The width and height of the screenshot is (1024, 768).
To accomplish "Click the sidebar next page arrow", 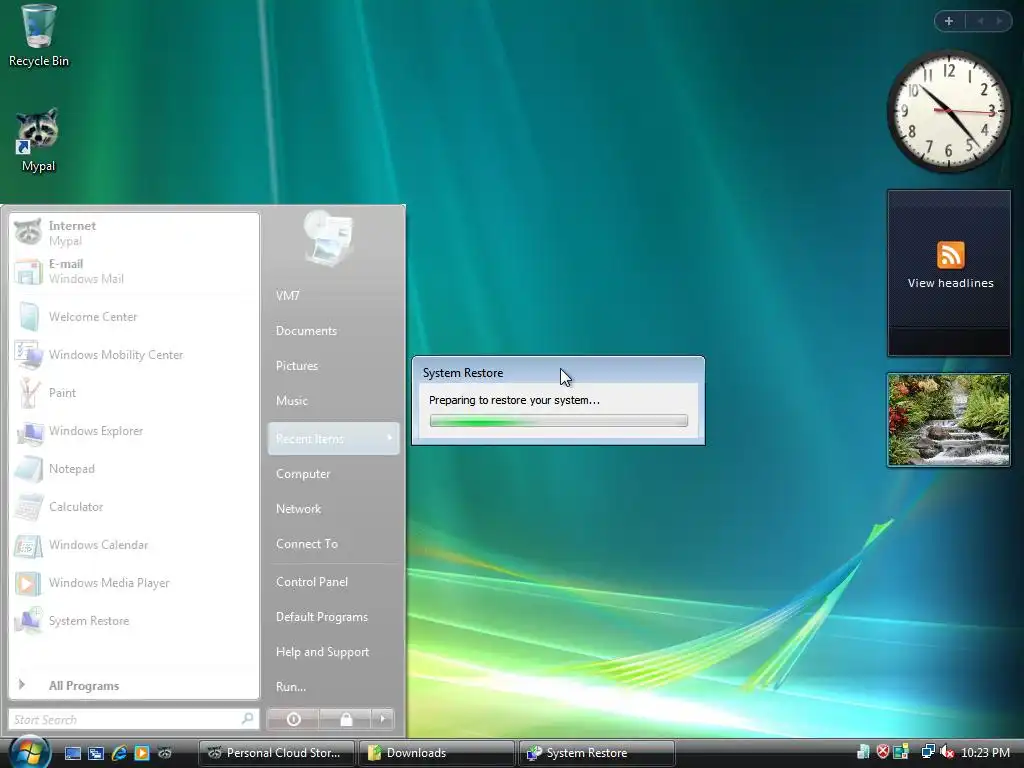I will click(x=999, y=21).
